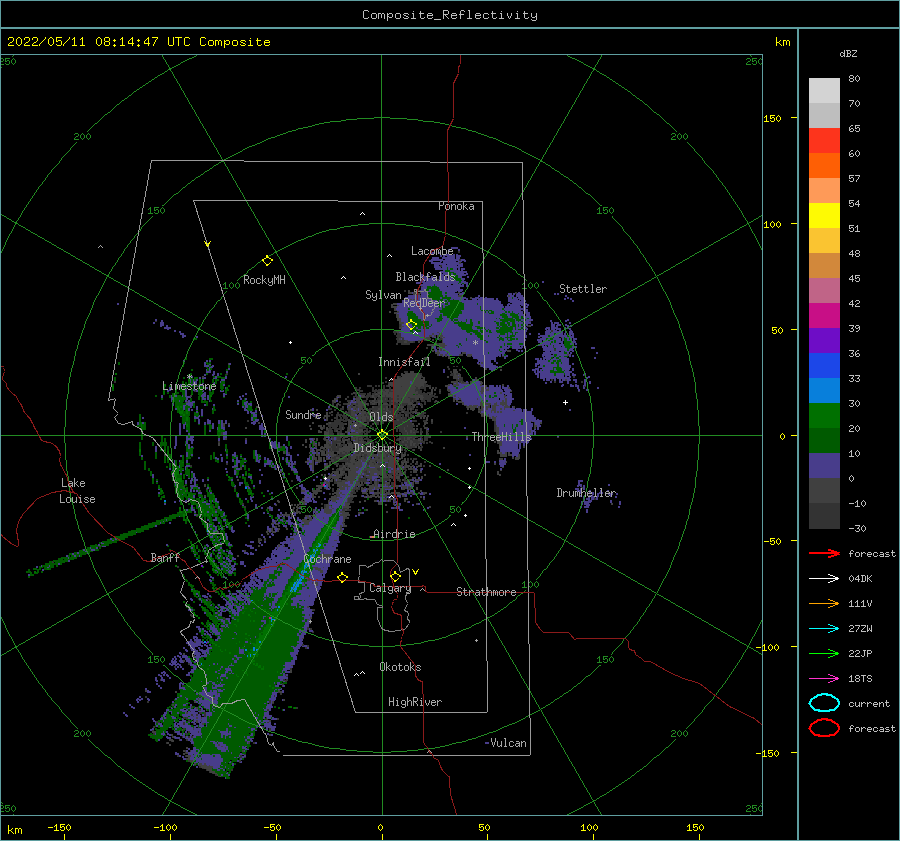Click the RockyMH label

264,280
